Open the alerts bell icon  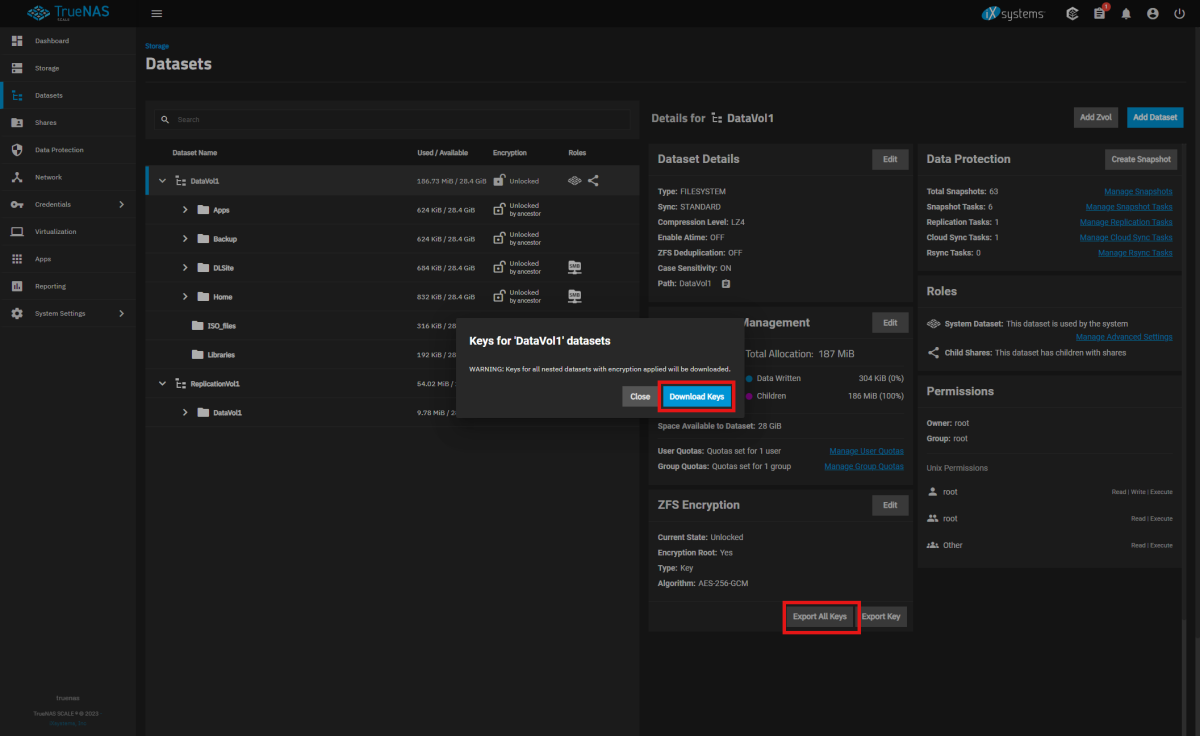coord(1126,14)
